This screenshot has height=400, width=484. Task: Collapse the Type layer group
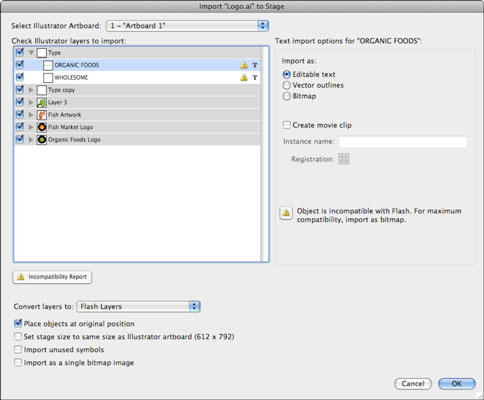31,53
